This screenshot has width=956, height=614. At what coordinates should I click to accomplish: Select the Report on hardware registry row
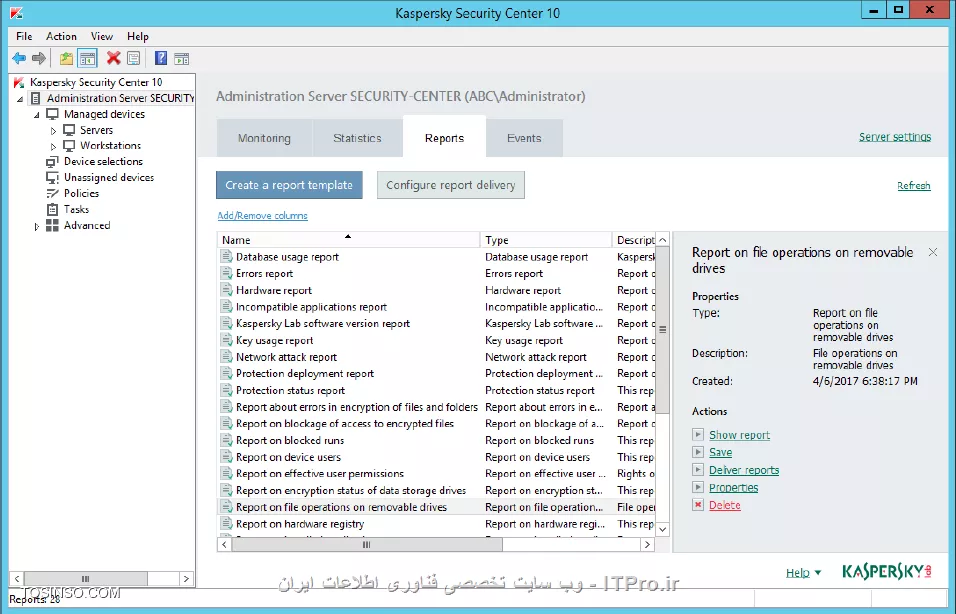pyautogui.click(x=436, y=524)
